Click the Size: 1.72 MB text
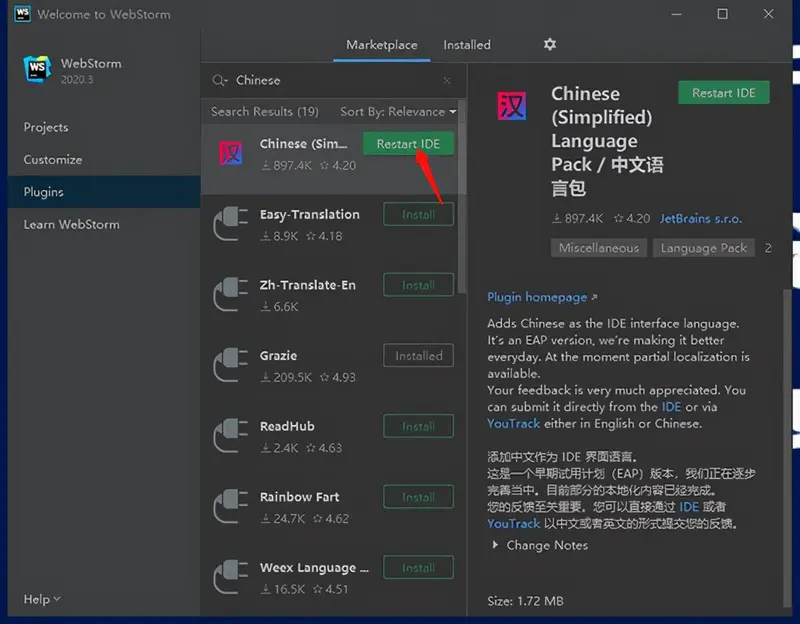Viewport: 800px width, 624px height. pyautogui.click(x=525, y=601)
